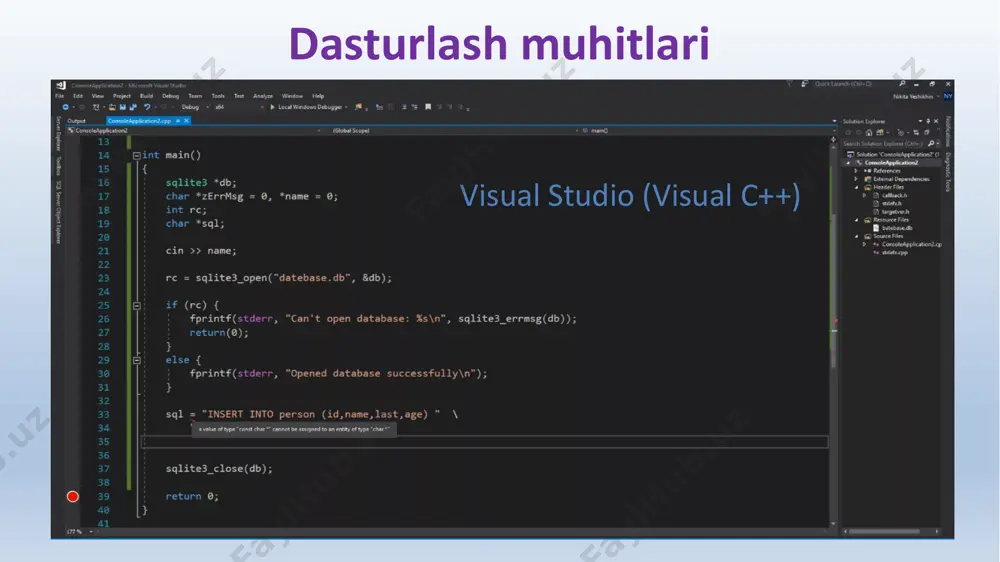
Task: Open the View menu
Action: (98, 96)
